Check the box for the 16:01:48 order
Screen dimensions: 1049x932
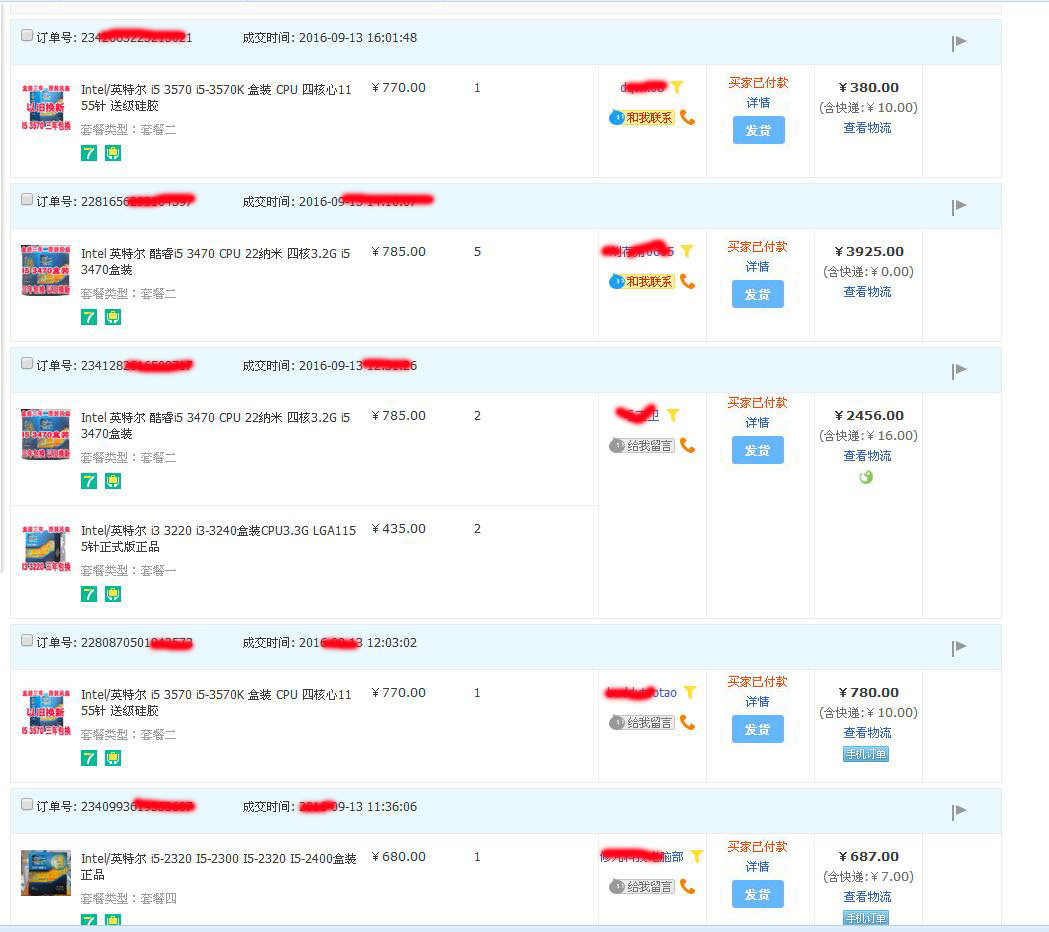click(27, 35)
